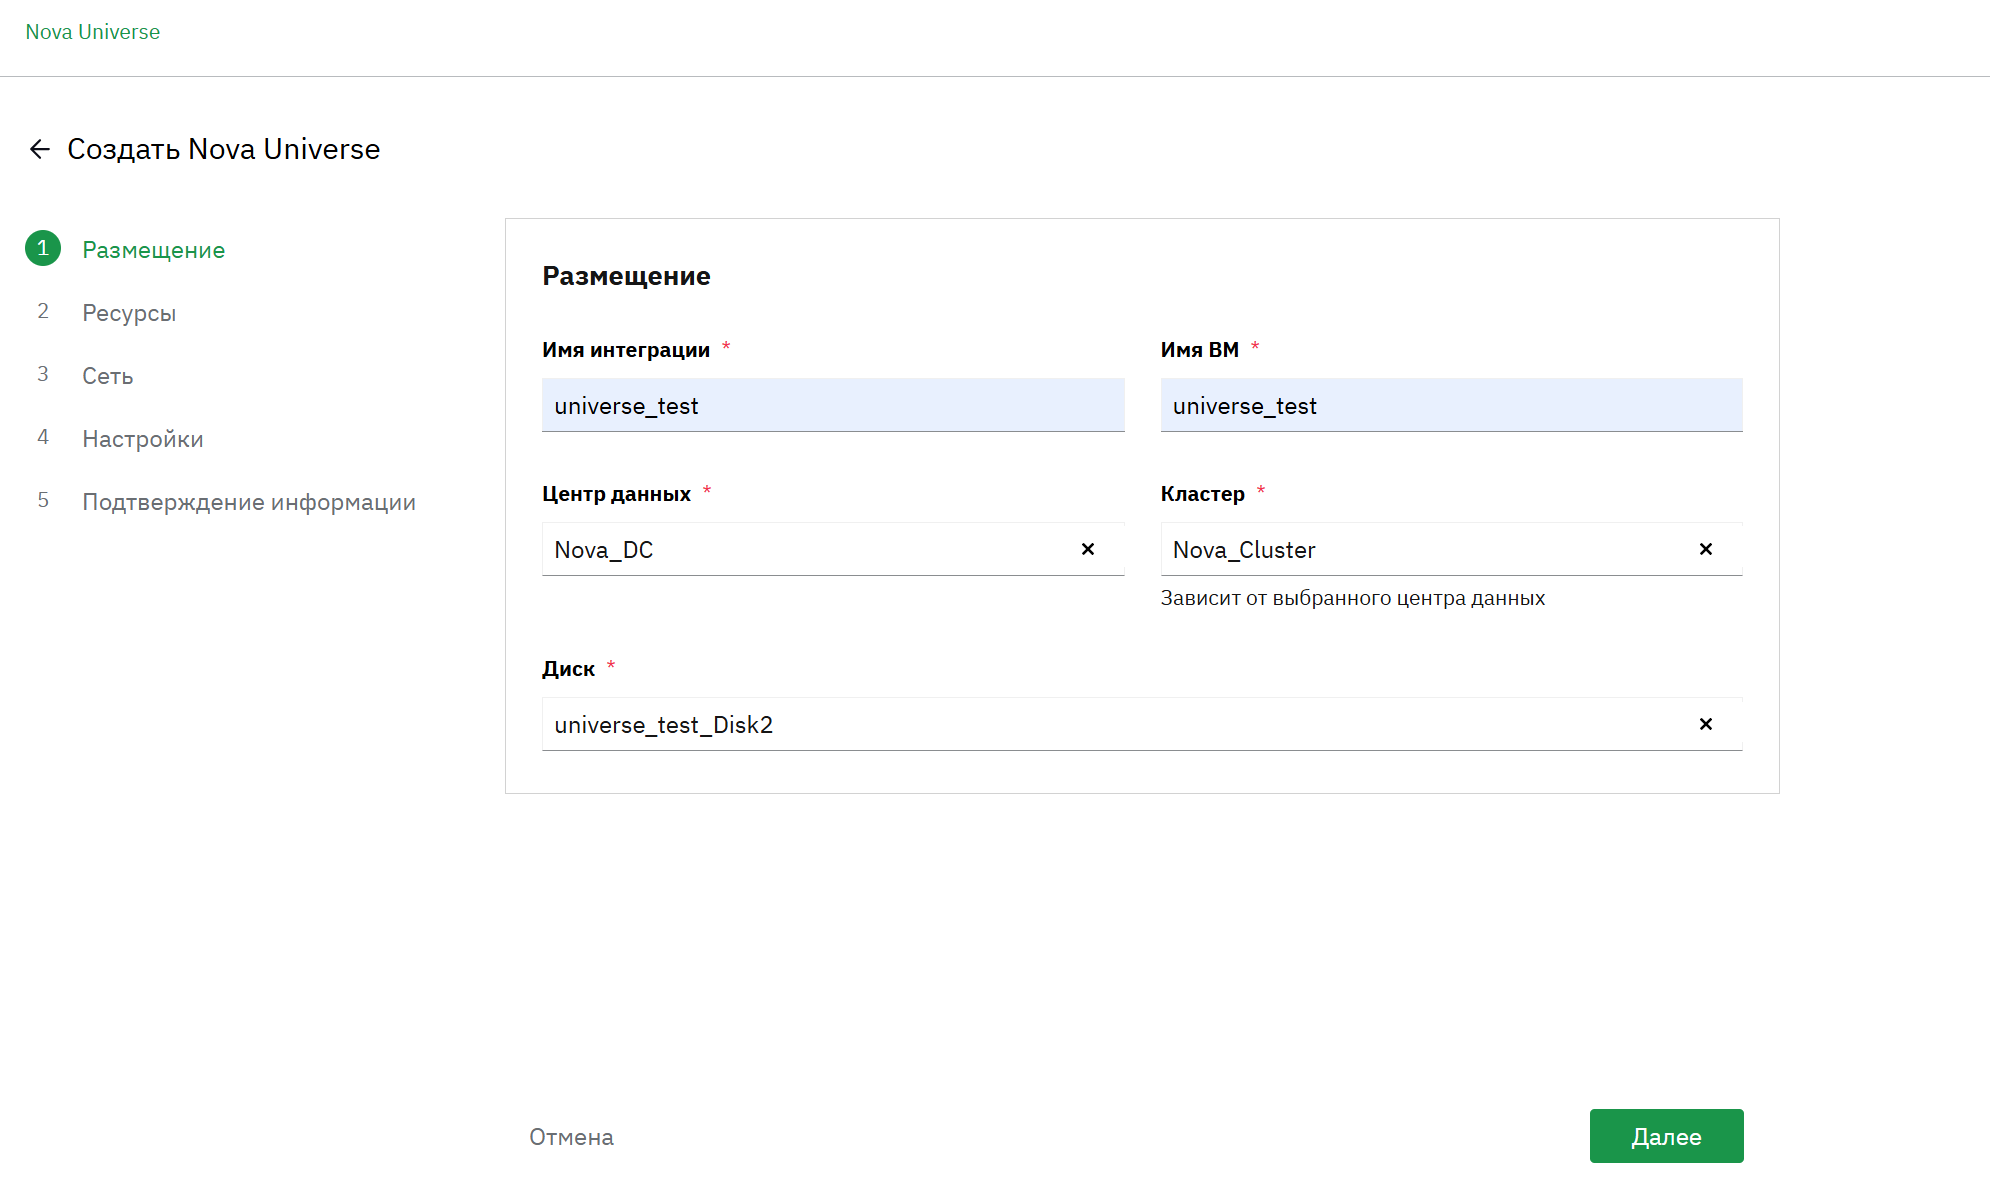
Task: Focus the Имя ВМ input field
Action: click(1451, 405)
